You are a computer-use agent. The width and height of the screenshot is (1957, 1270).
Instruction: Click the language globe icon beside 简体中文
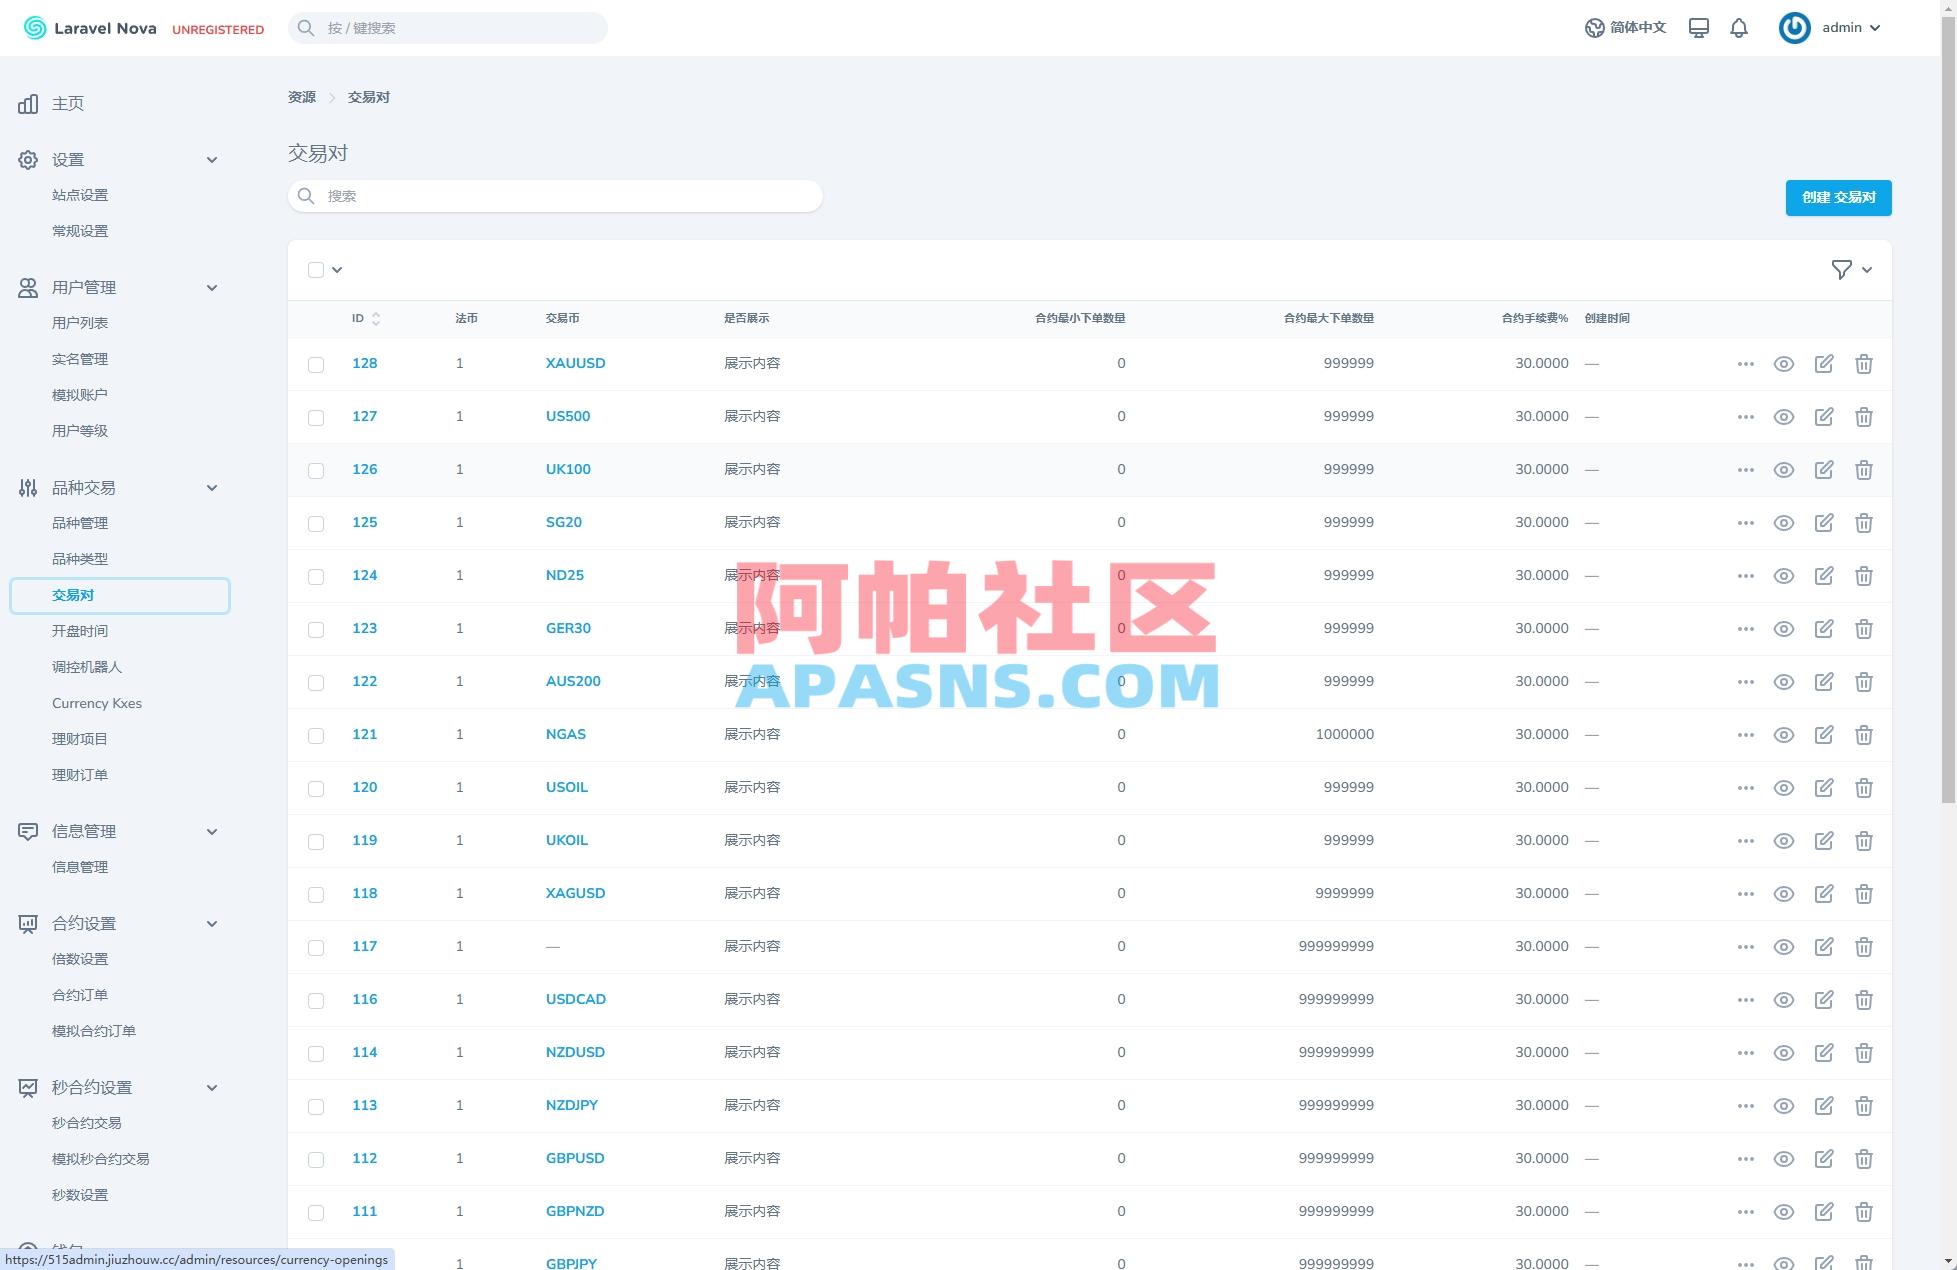(1594, 27)
